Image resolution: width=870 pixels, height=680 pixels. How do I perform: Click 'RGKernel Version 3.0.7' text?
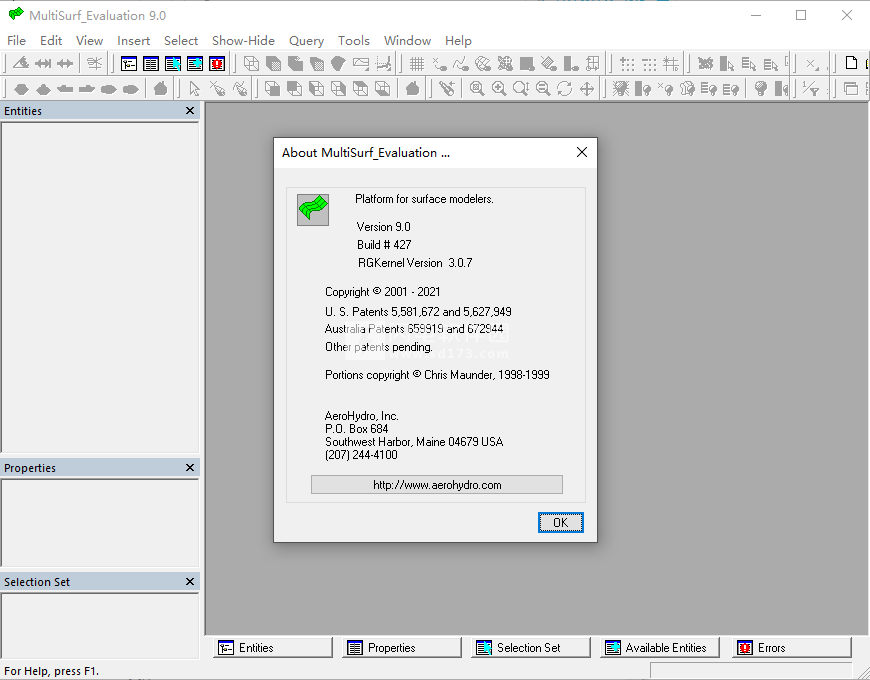pos(415,263)
